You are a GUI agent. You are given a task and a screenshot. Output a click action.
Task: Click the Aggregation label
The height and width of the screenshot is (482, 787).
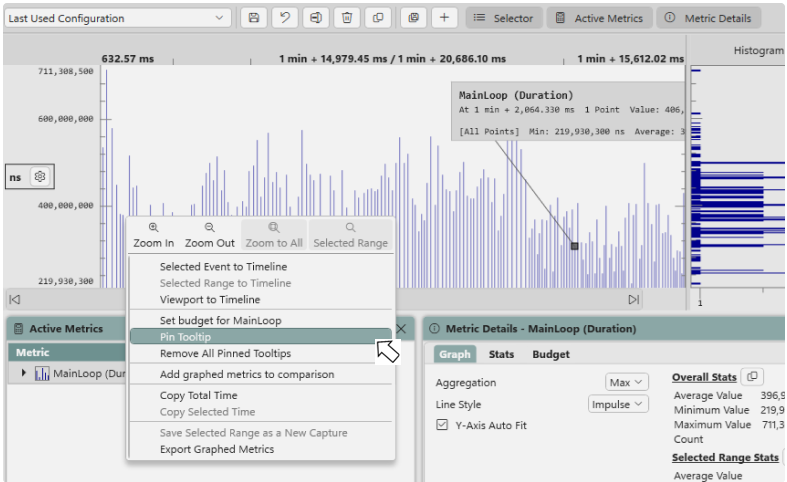click(x=466, y=383)
